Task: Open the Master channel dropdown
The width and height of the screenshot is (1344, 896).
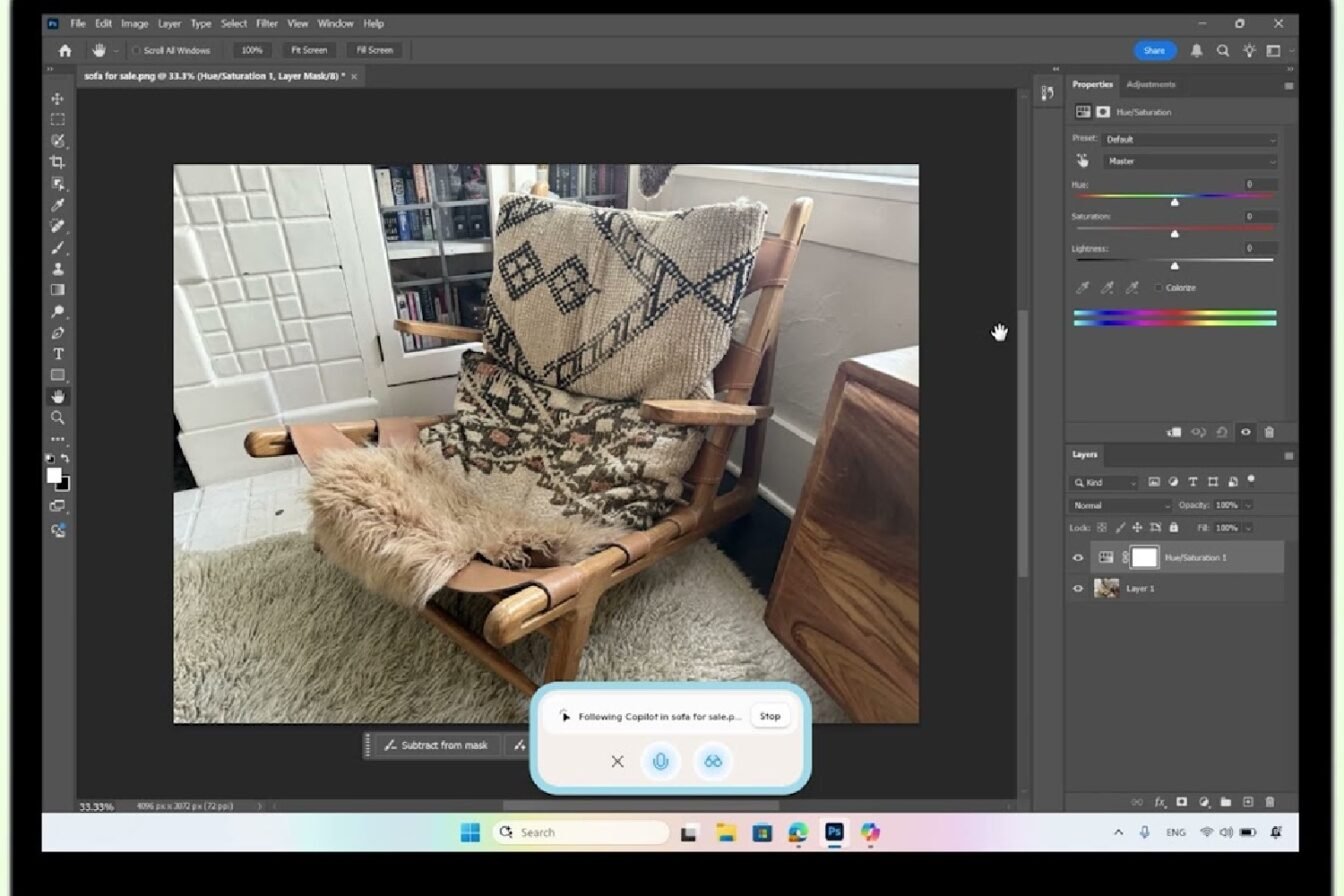Action: click(1190, 161)
